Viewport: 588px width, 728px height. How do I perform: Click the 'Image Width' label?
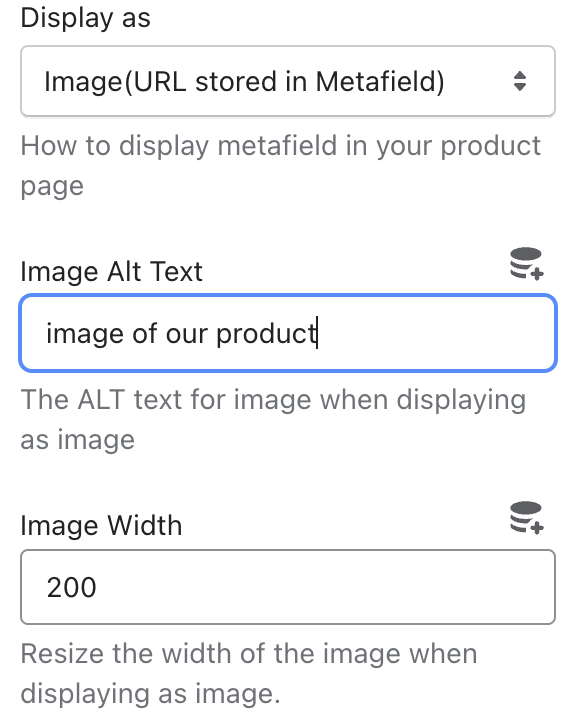coord(101,525)
